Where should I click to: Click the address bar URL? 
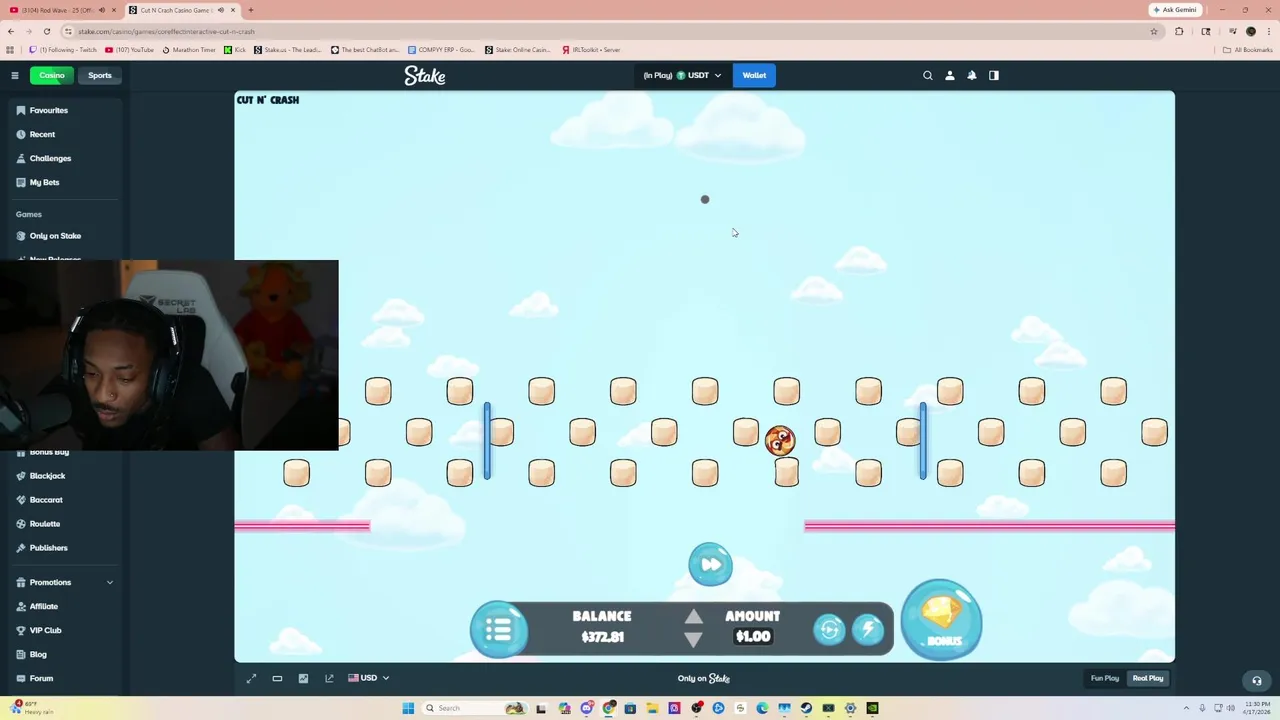pyautogui.click(x=166, y=31)
